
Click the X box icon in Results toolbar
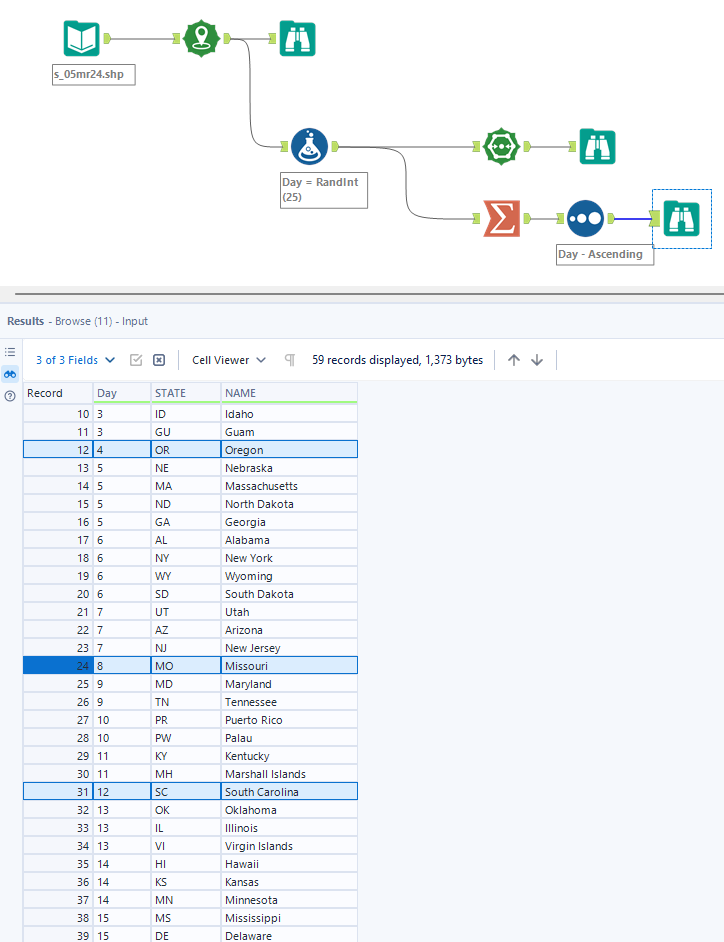[159, 360]
